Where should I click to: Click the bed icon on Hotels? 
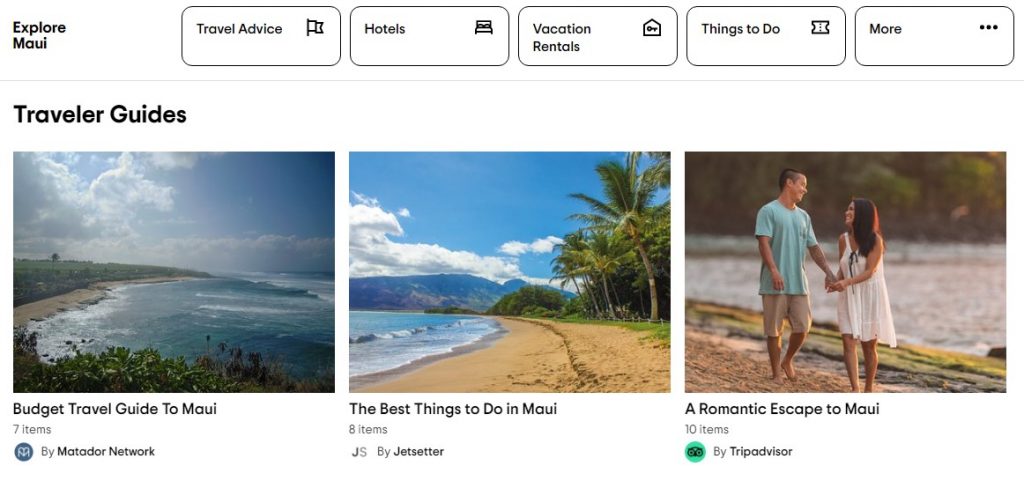[484, 28]
